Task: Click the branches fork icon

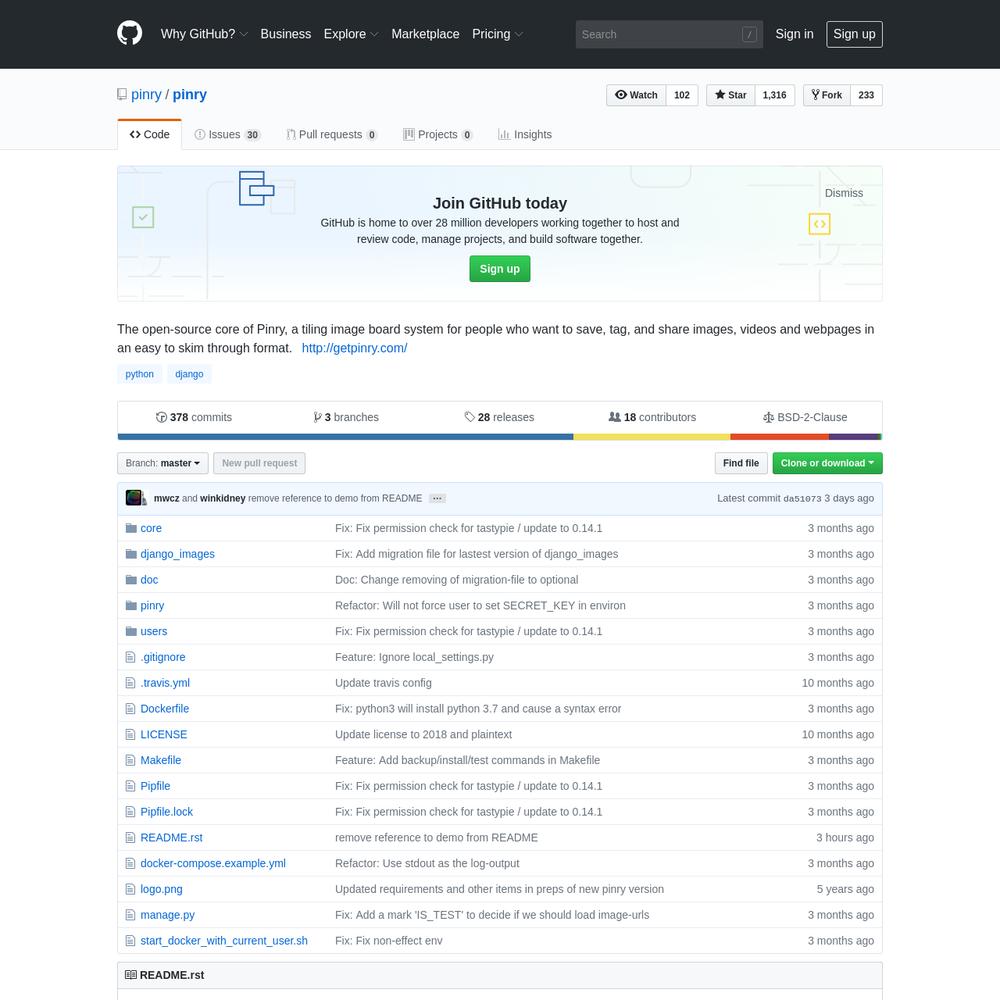Action: click(x=317, y=417)
